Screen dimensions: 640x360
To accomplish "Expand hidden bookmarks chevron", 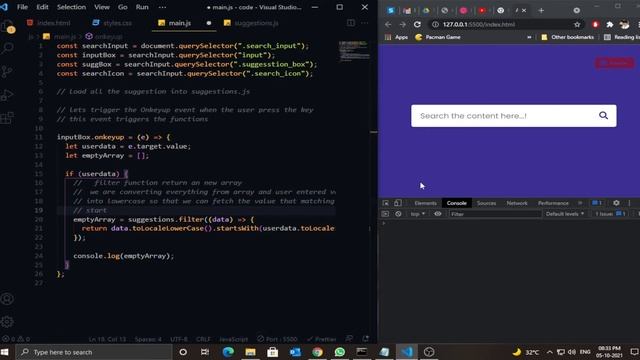I will tap(529, 37).
